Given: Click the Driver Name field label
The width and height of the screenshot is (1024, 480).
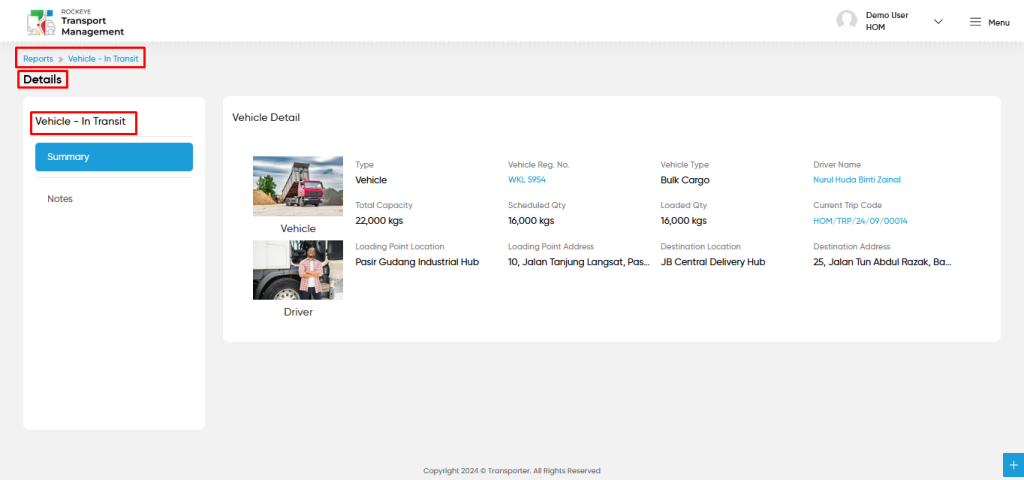Looking at the screenshot, I should 837,165.
